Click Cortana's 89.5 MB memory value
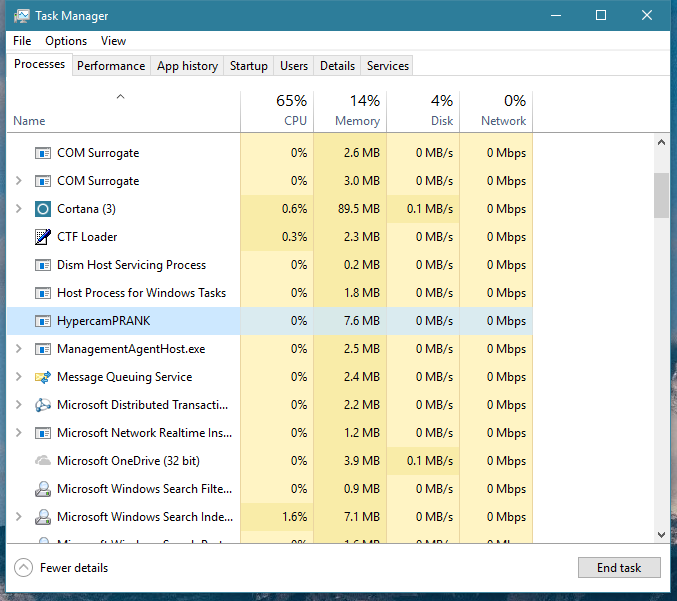The height and width of the screenshot is (601, 677). click(x=359, y=209)
